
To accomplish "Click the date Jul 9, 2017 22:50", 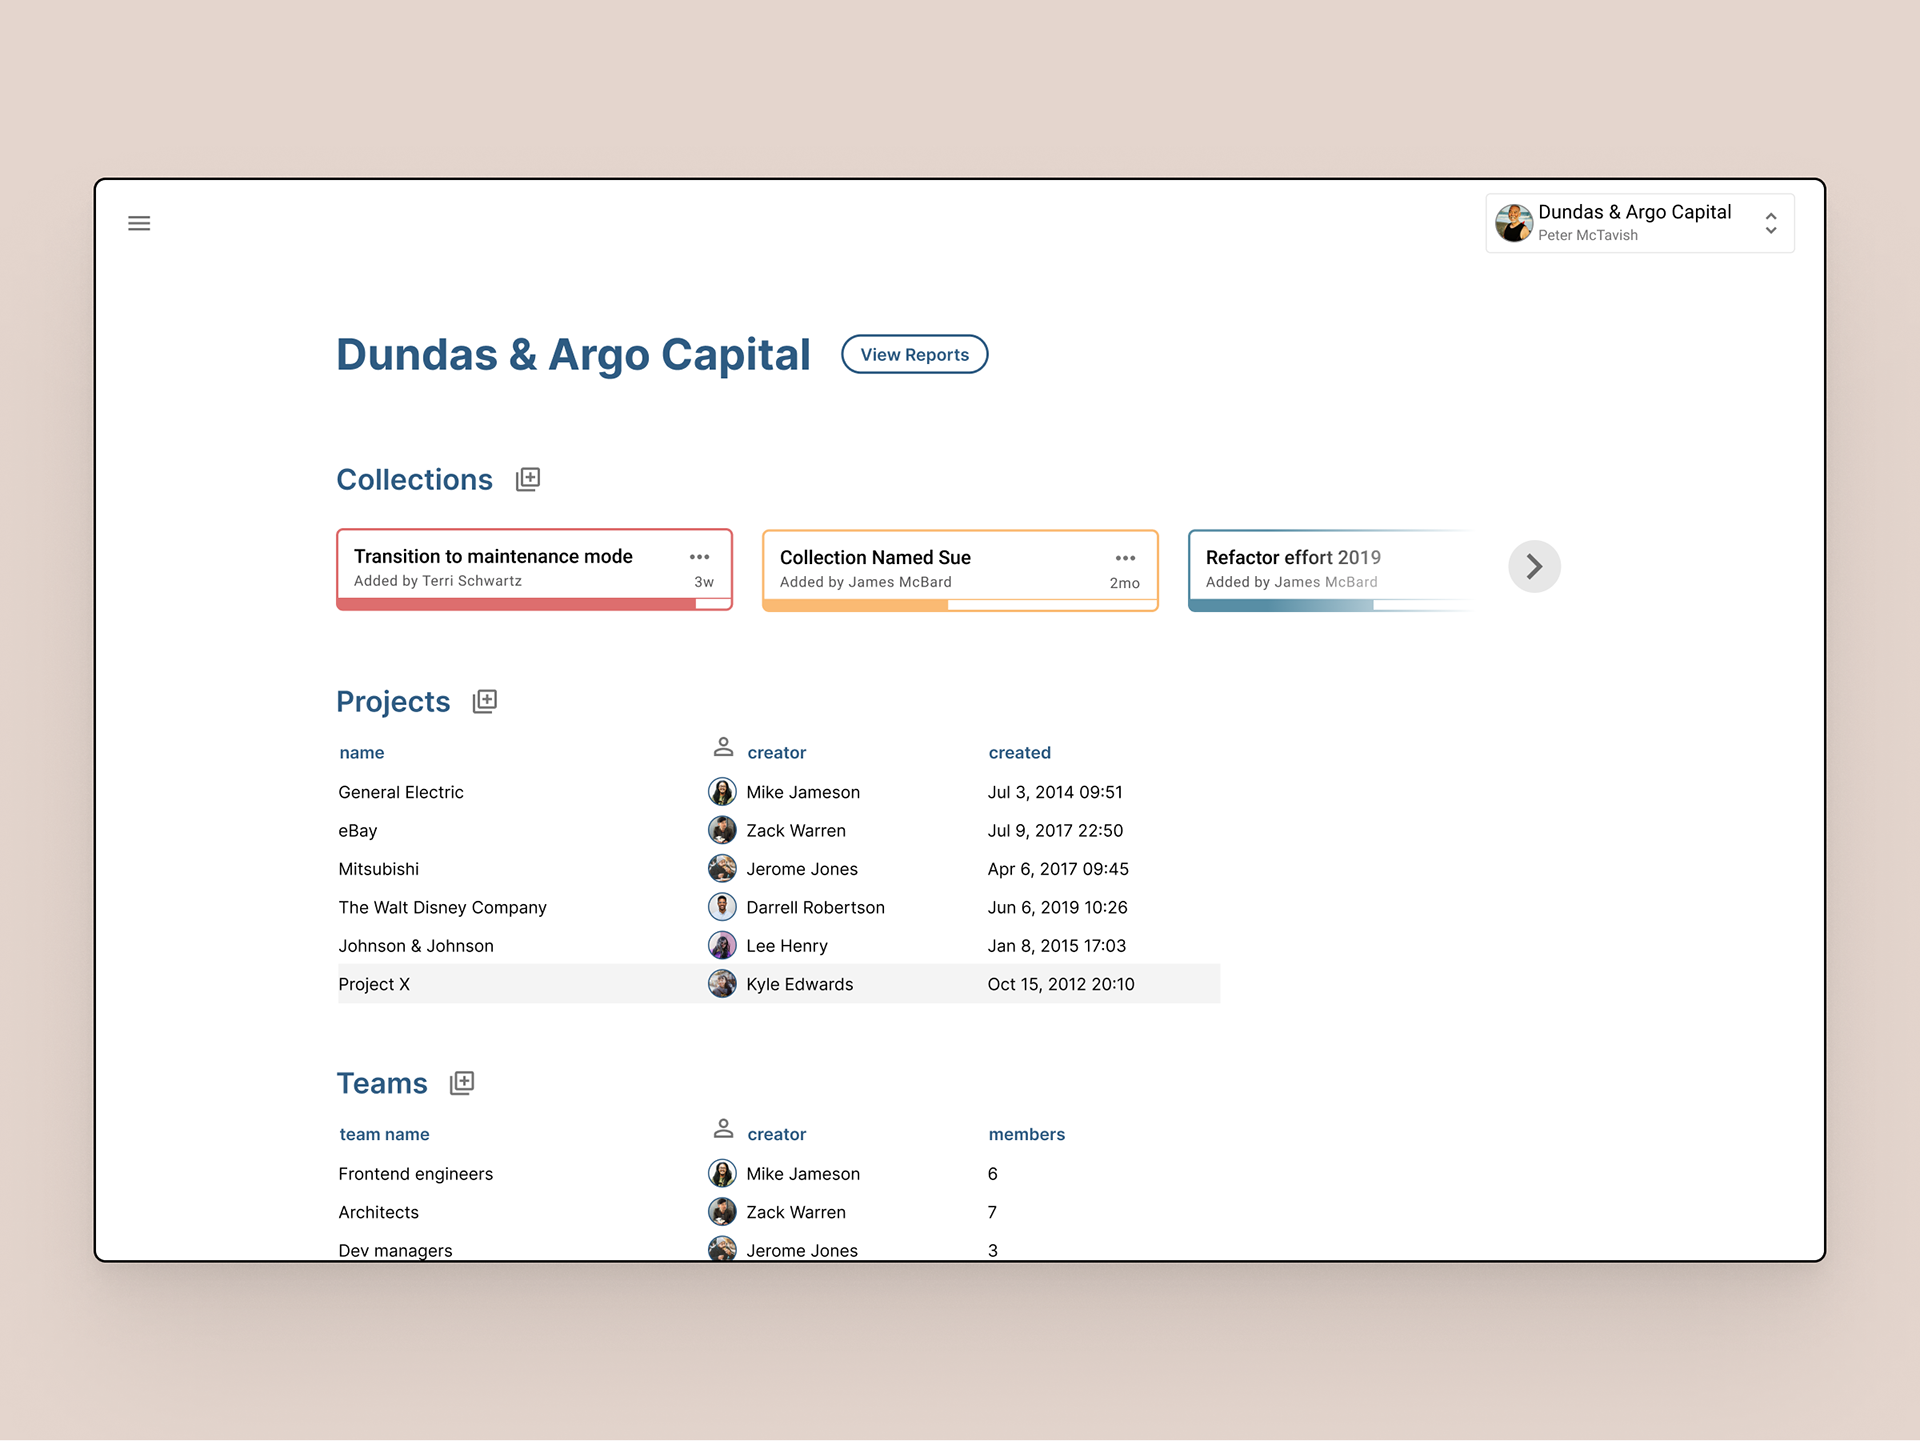I will 1055,831.
